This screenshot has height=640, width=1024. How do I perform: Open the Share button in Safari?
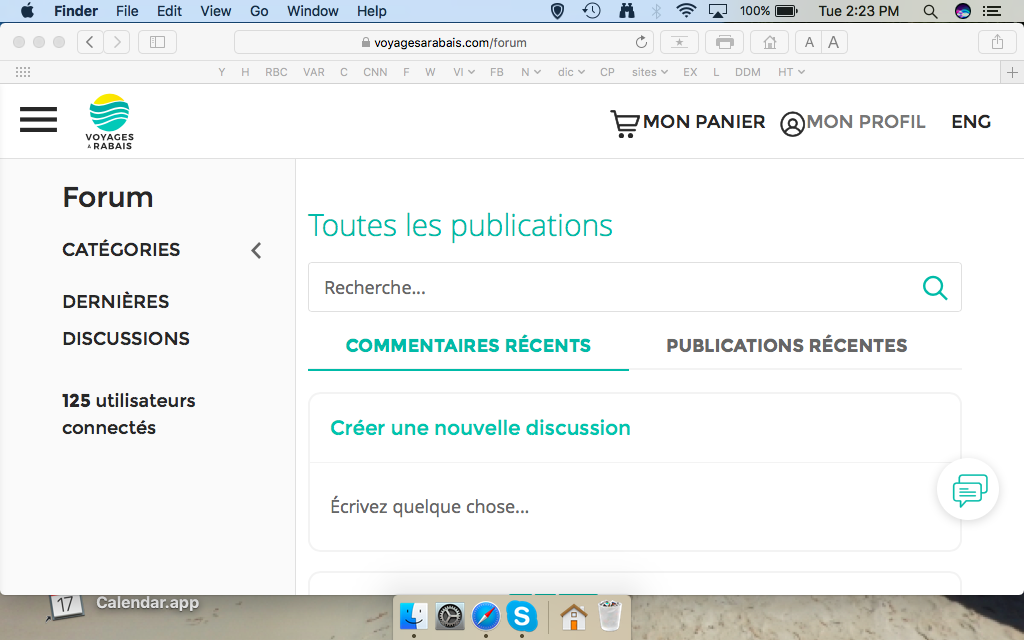point(997,42)
